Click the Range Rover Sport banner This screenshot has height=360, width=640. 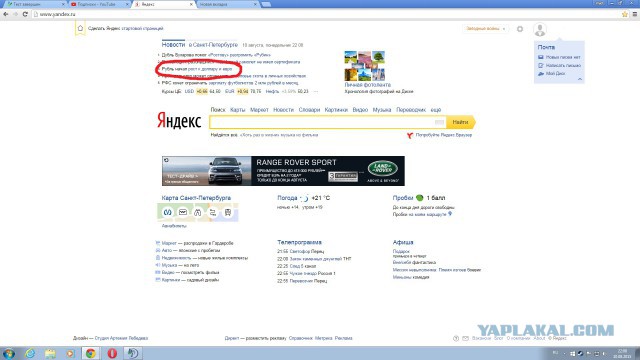(x=283, y=171)
